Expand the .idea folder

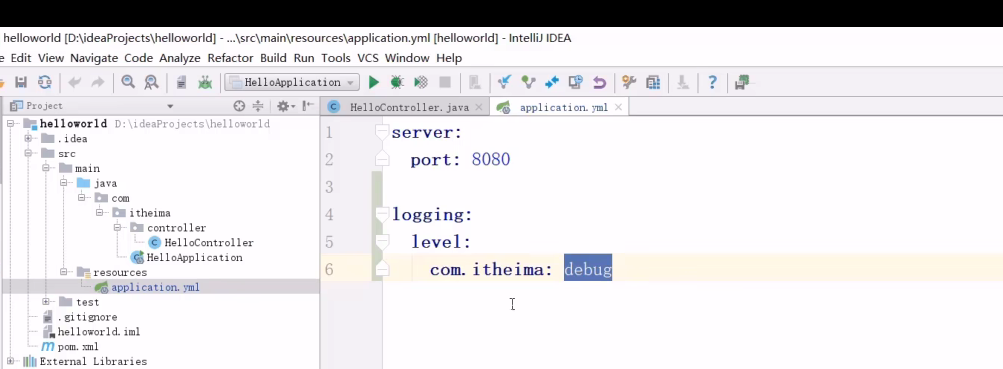tap(28, 138)
